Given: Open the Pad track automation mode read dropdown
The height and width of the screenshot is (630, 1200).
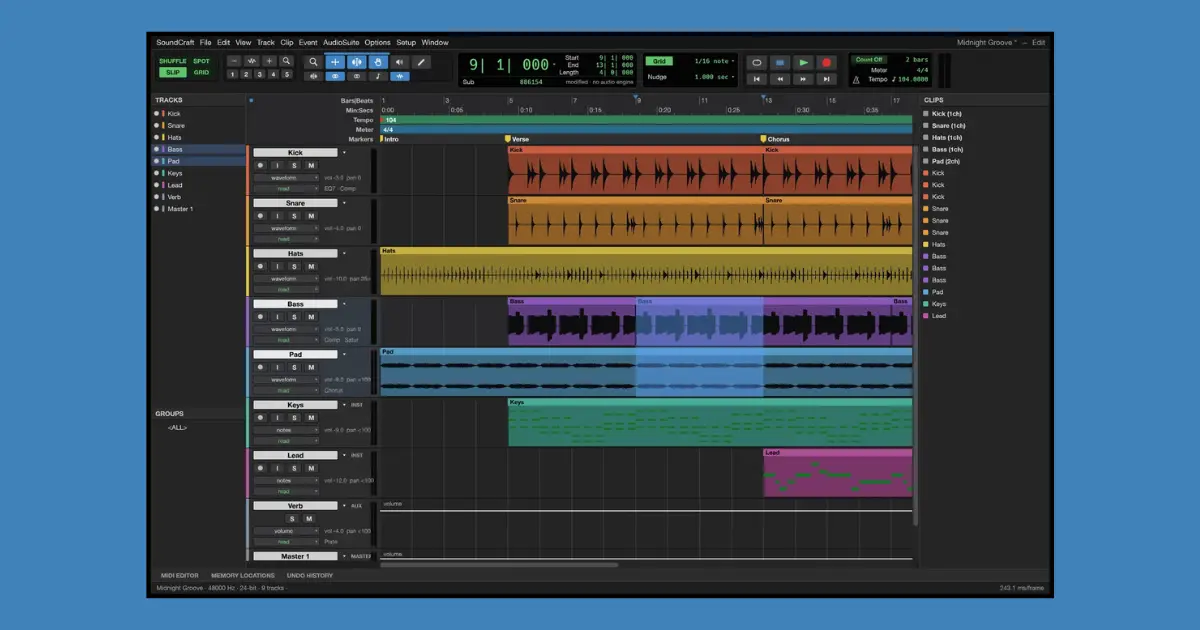Looking at the screenshot, I should pyautogui.click(x=286, y=391).
